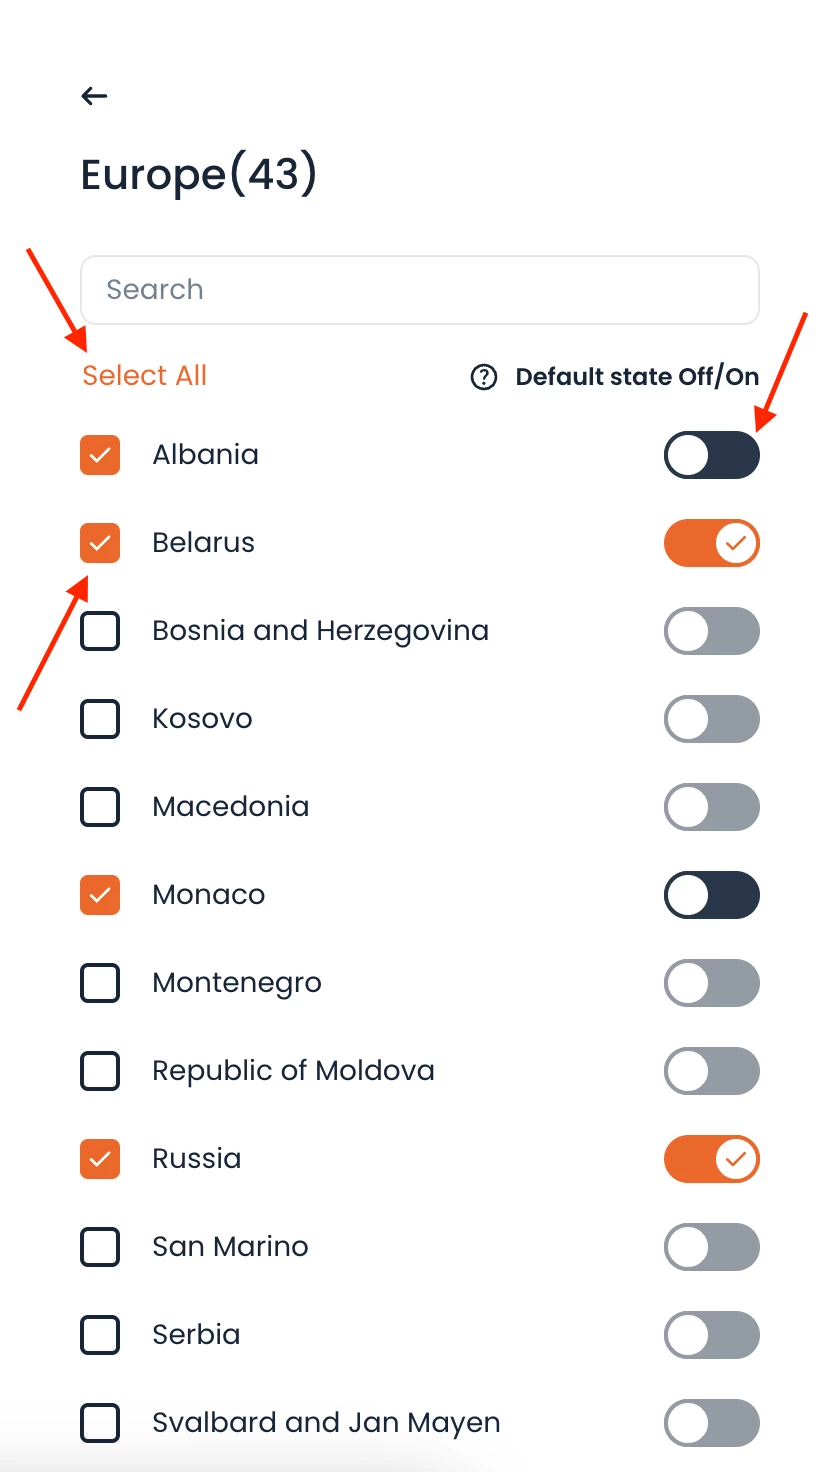This screenshot has height=1472, width=836.
Task: Uncheck the Belarus checkbox
Action: click(100, 543)
